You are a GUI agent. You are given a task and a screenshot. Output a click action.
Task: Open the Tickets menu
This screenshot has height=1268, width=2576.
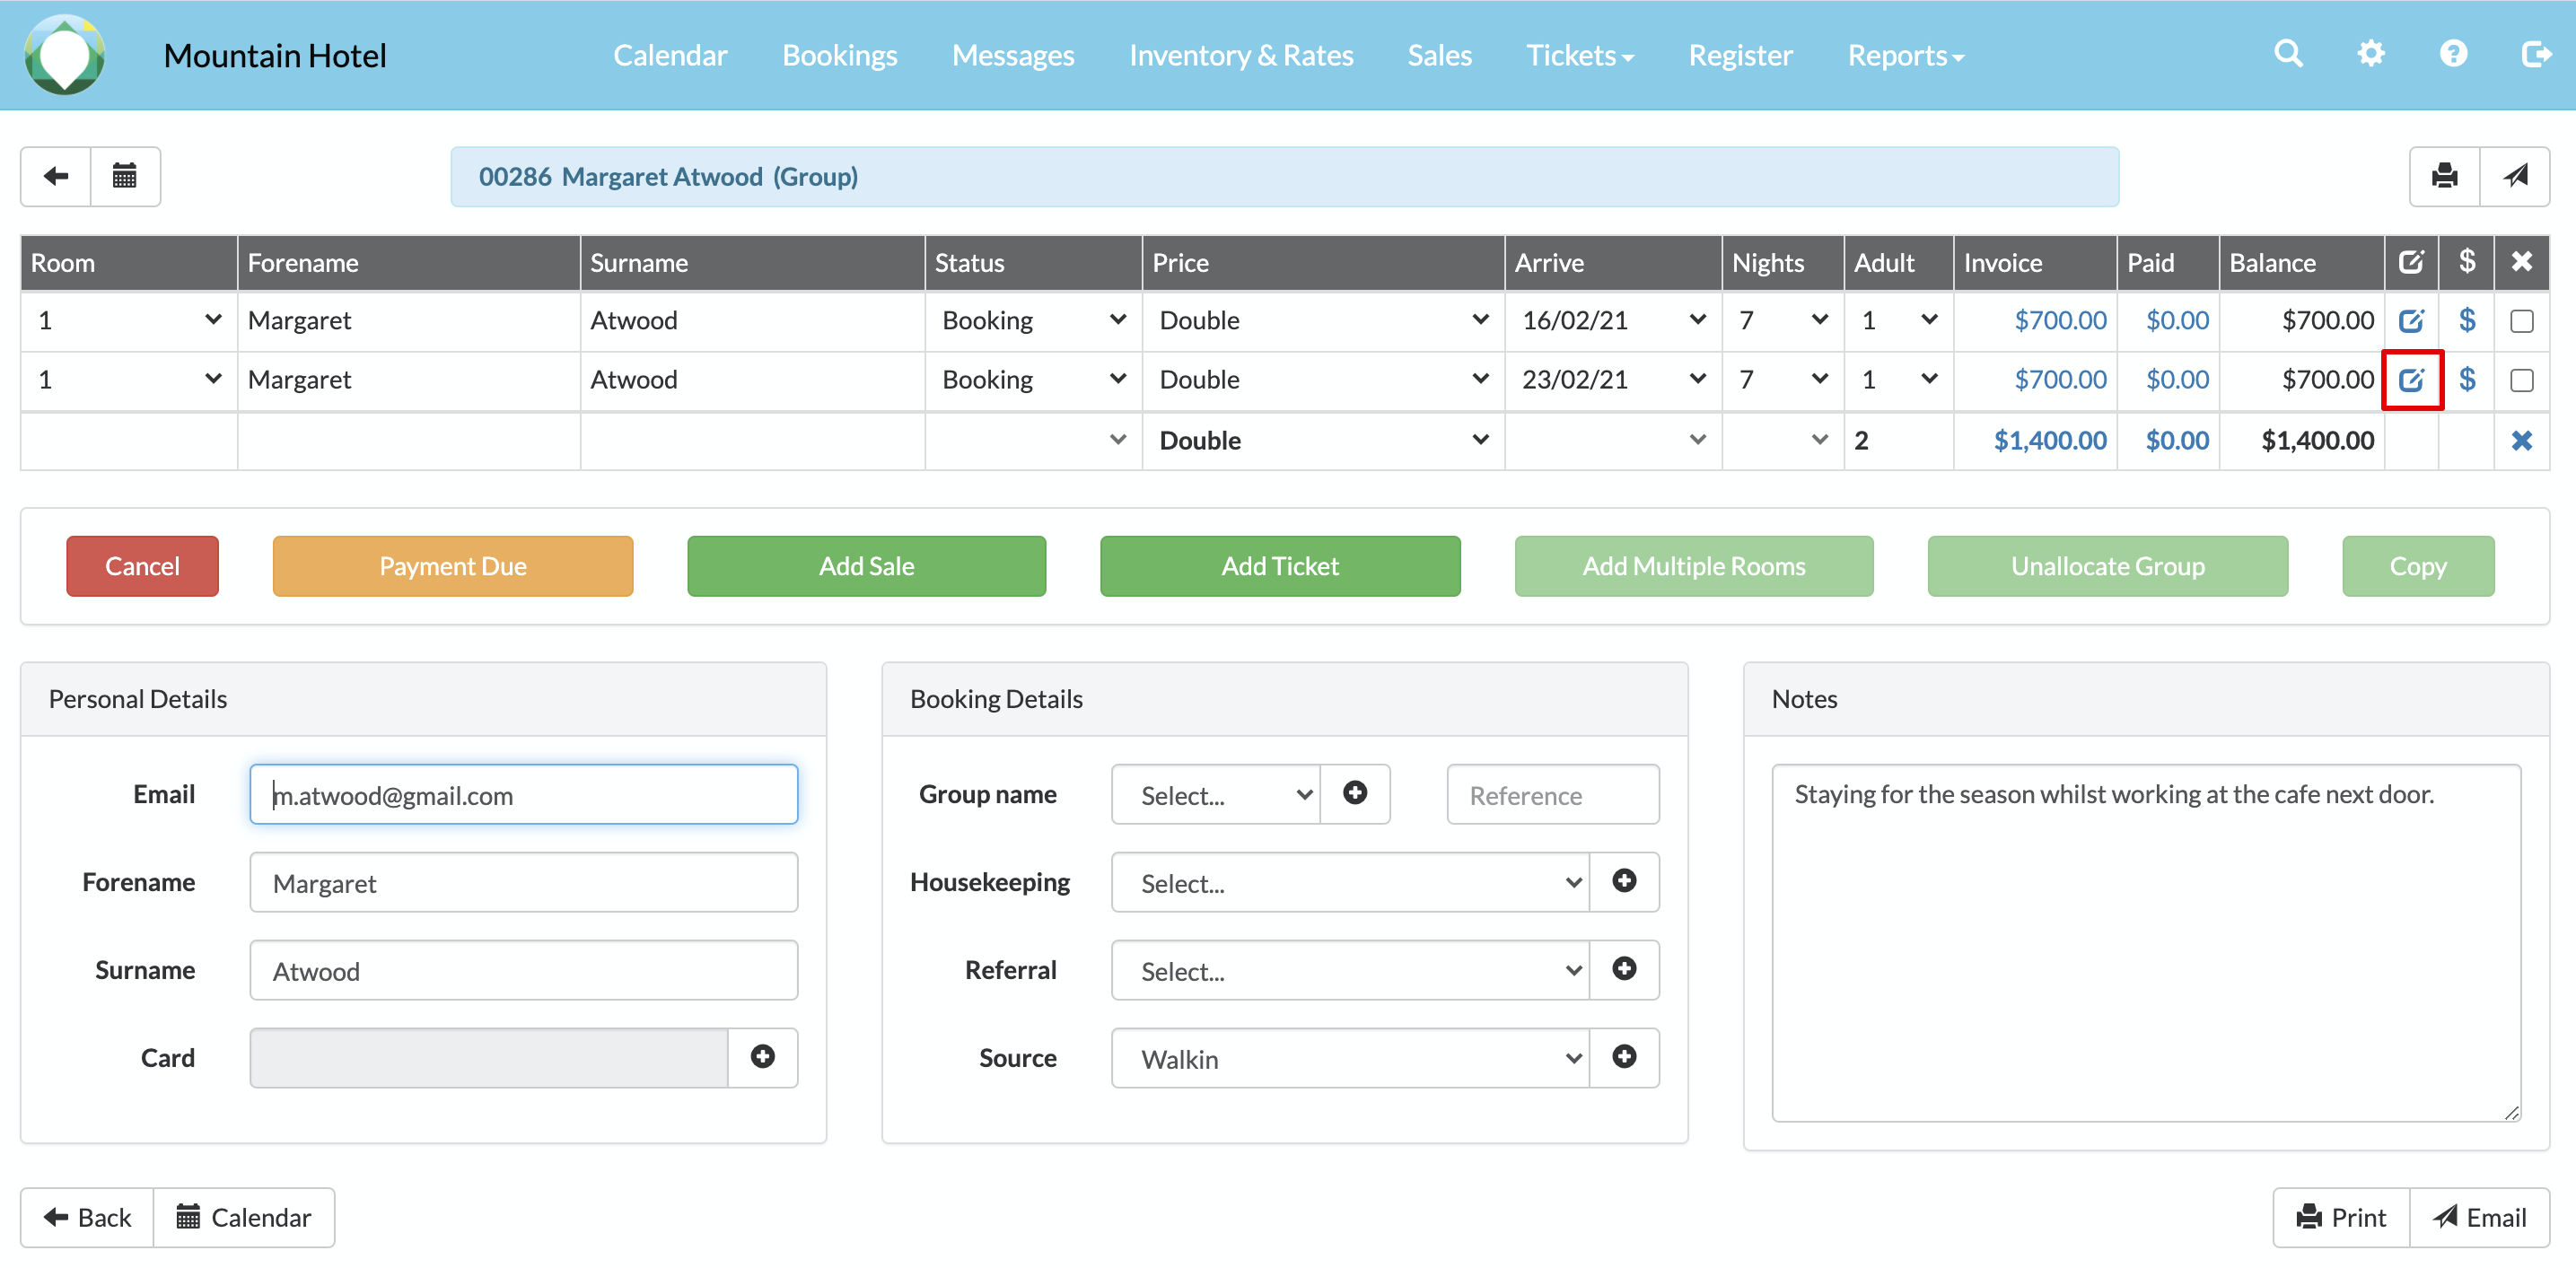tap(1579, 56)
